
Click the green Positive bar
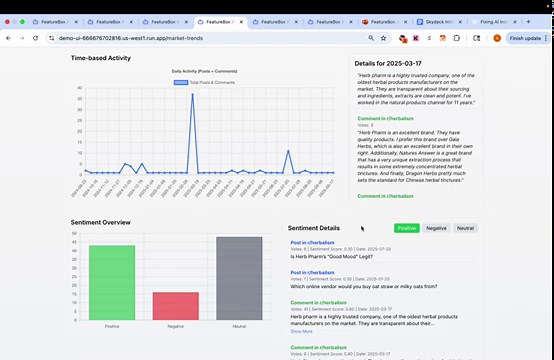point(112,283)
